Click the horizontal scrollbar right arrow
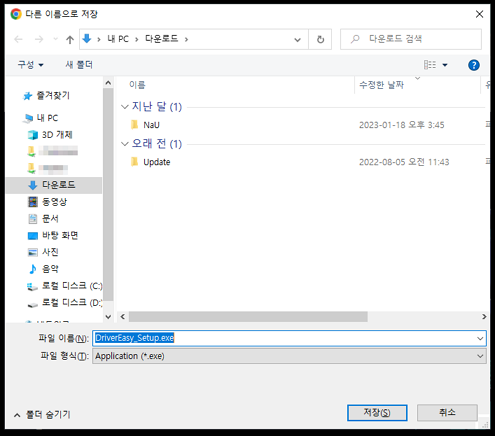This screenshot has width=495, height=436. tap(484, 317)
